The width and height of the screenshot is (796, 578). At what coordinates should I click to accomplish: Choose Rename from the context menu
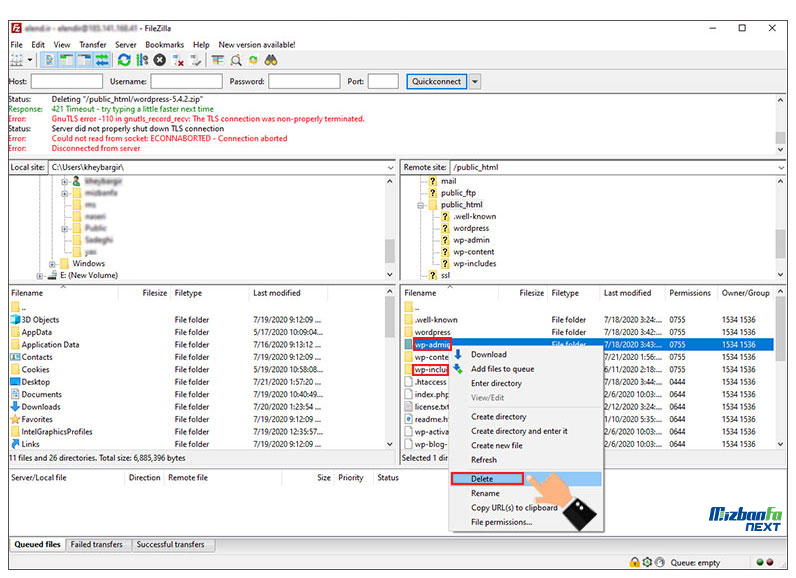pyautogui.click(x=526, y=493)
